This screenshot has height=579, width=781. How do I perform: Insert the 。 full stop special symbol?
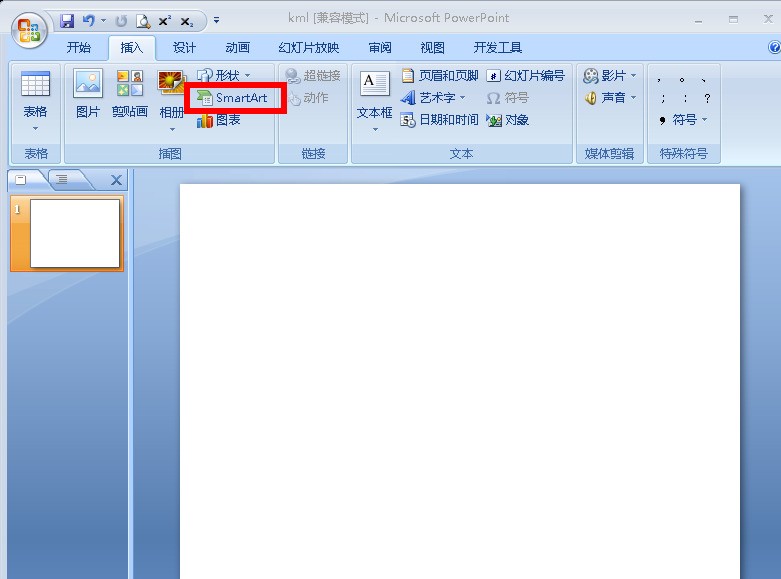tap(681, 80)
